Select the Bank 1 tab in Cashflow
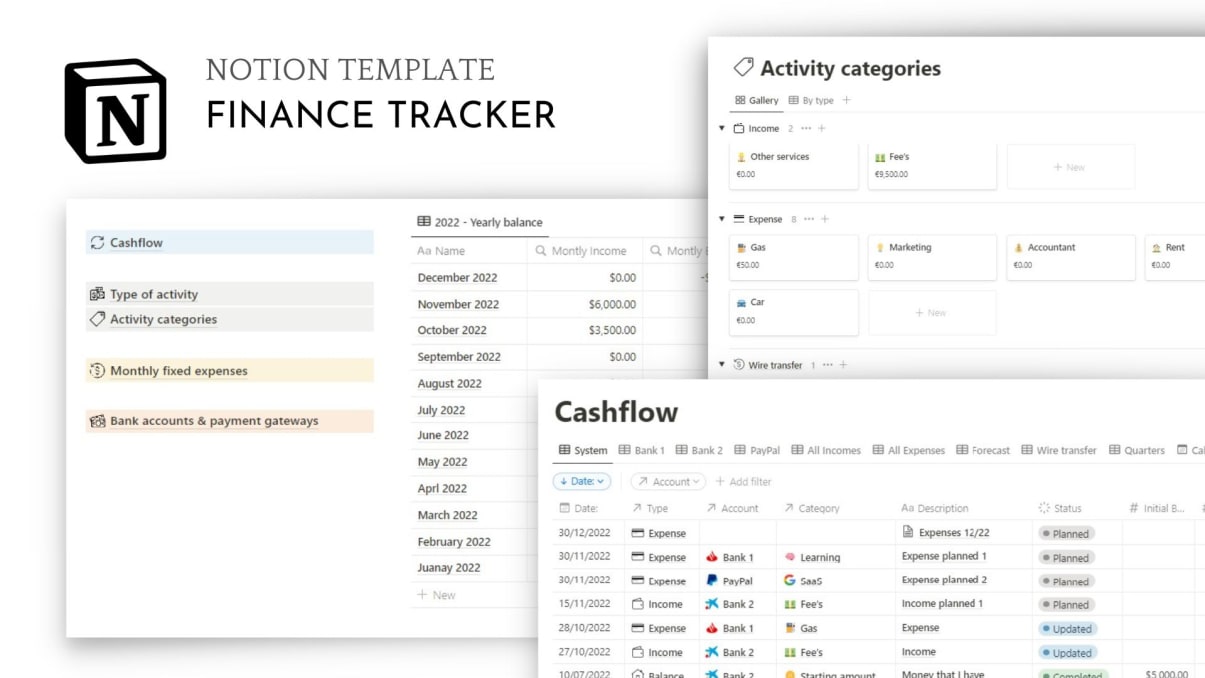The image size is (1205, 678). (x=641, y=450)
